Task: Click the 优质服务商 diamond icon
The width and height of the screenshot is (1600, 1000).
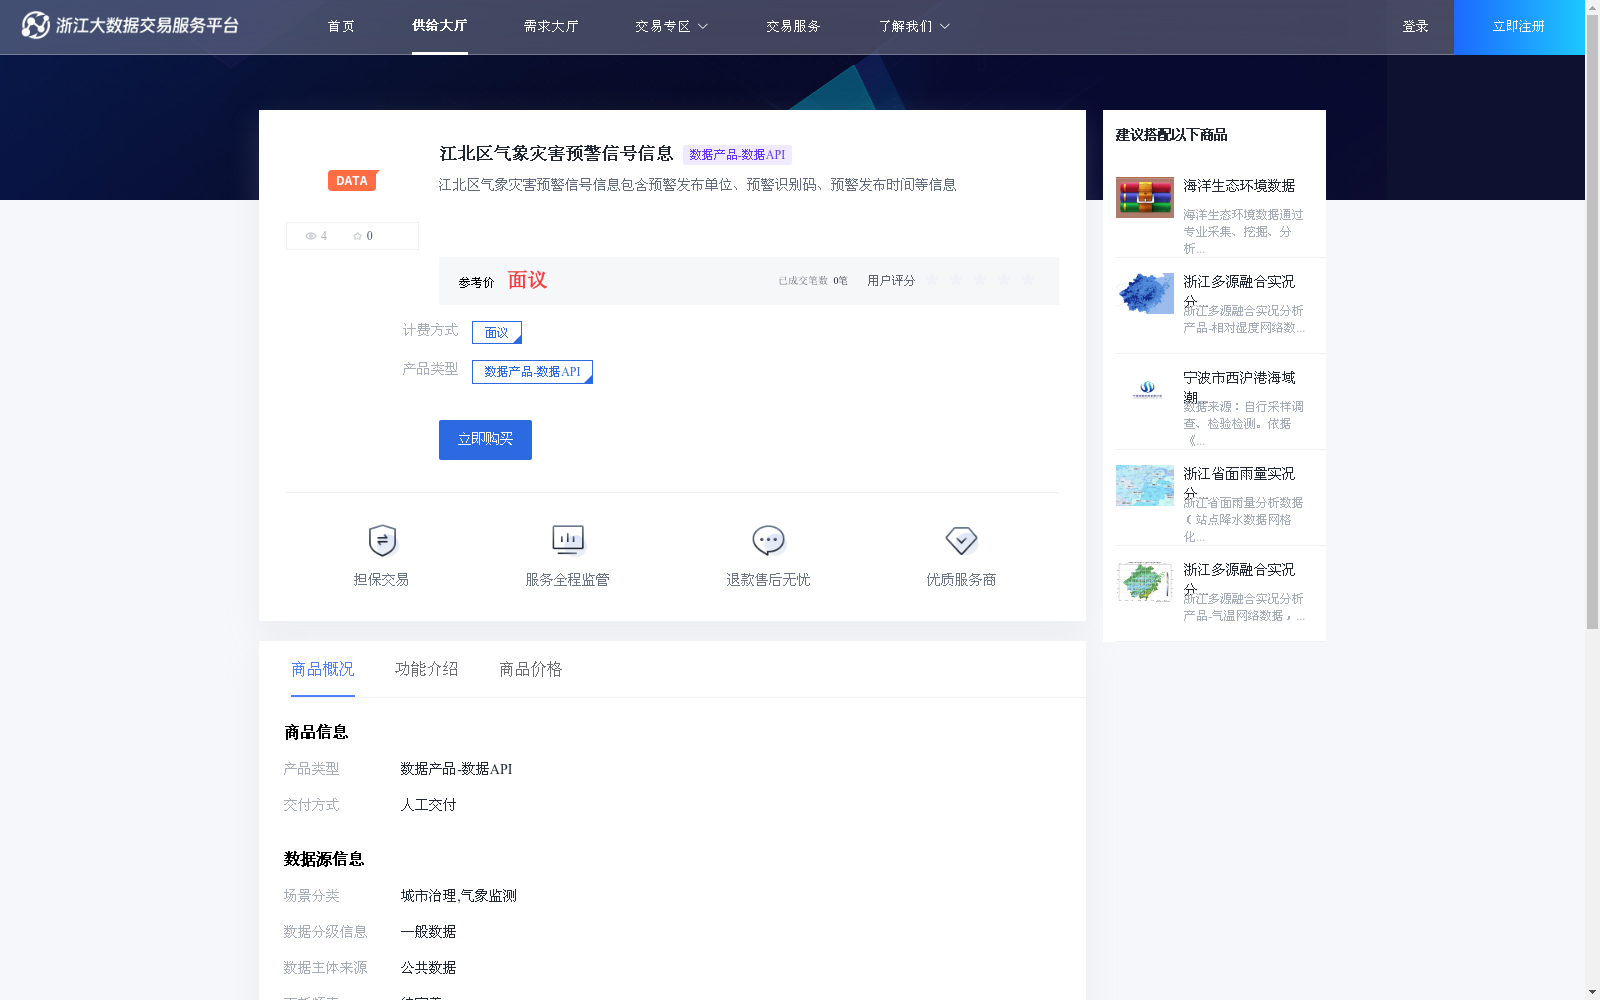Action: click(x=961, y=541)
